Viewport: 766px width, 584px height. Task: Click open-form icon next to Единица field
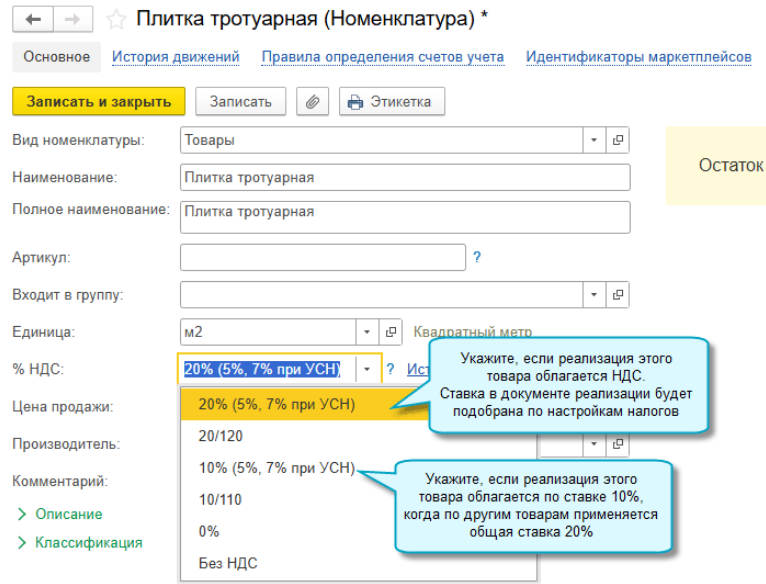point(392,332)
